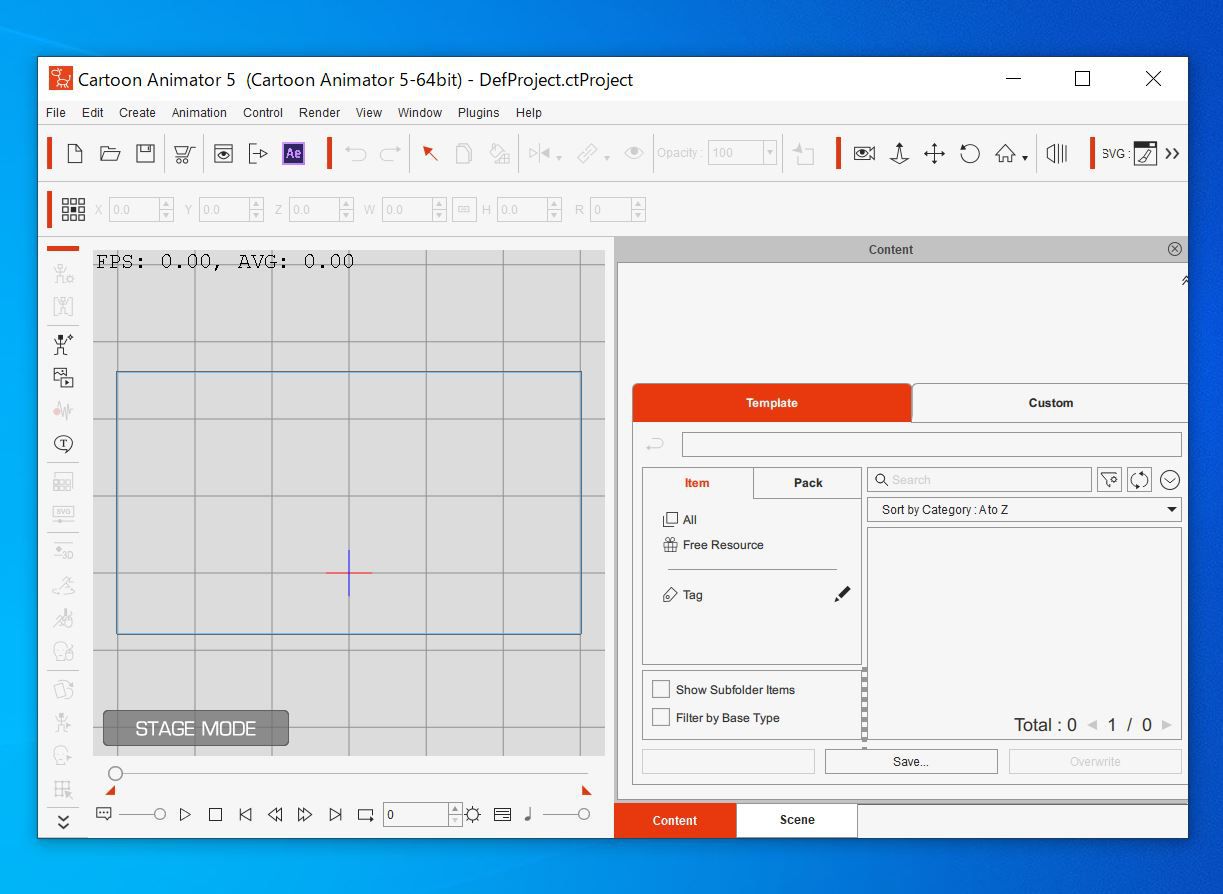Click the slider handle beside the speech bubble icon
The image size is (1223, 894).
click(x=159, y=814)
